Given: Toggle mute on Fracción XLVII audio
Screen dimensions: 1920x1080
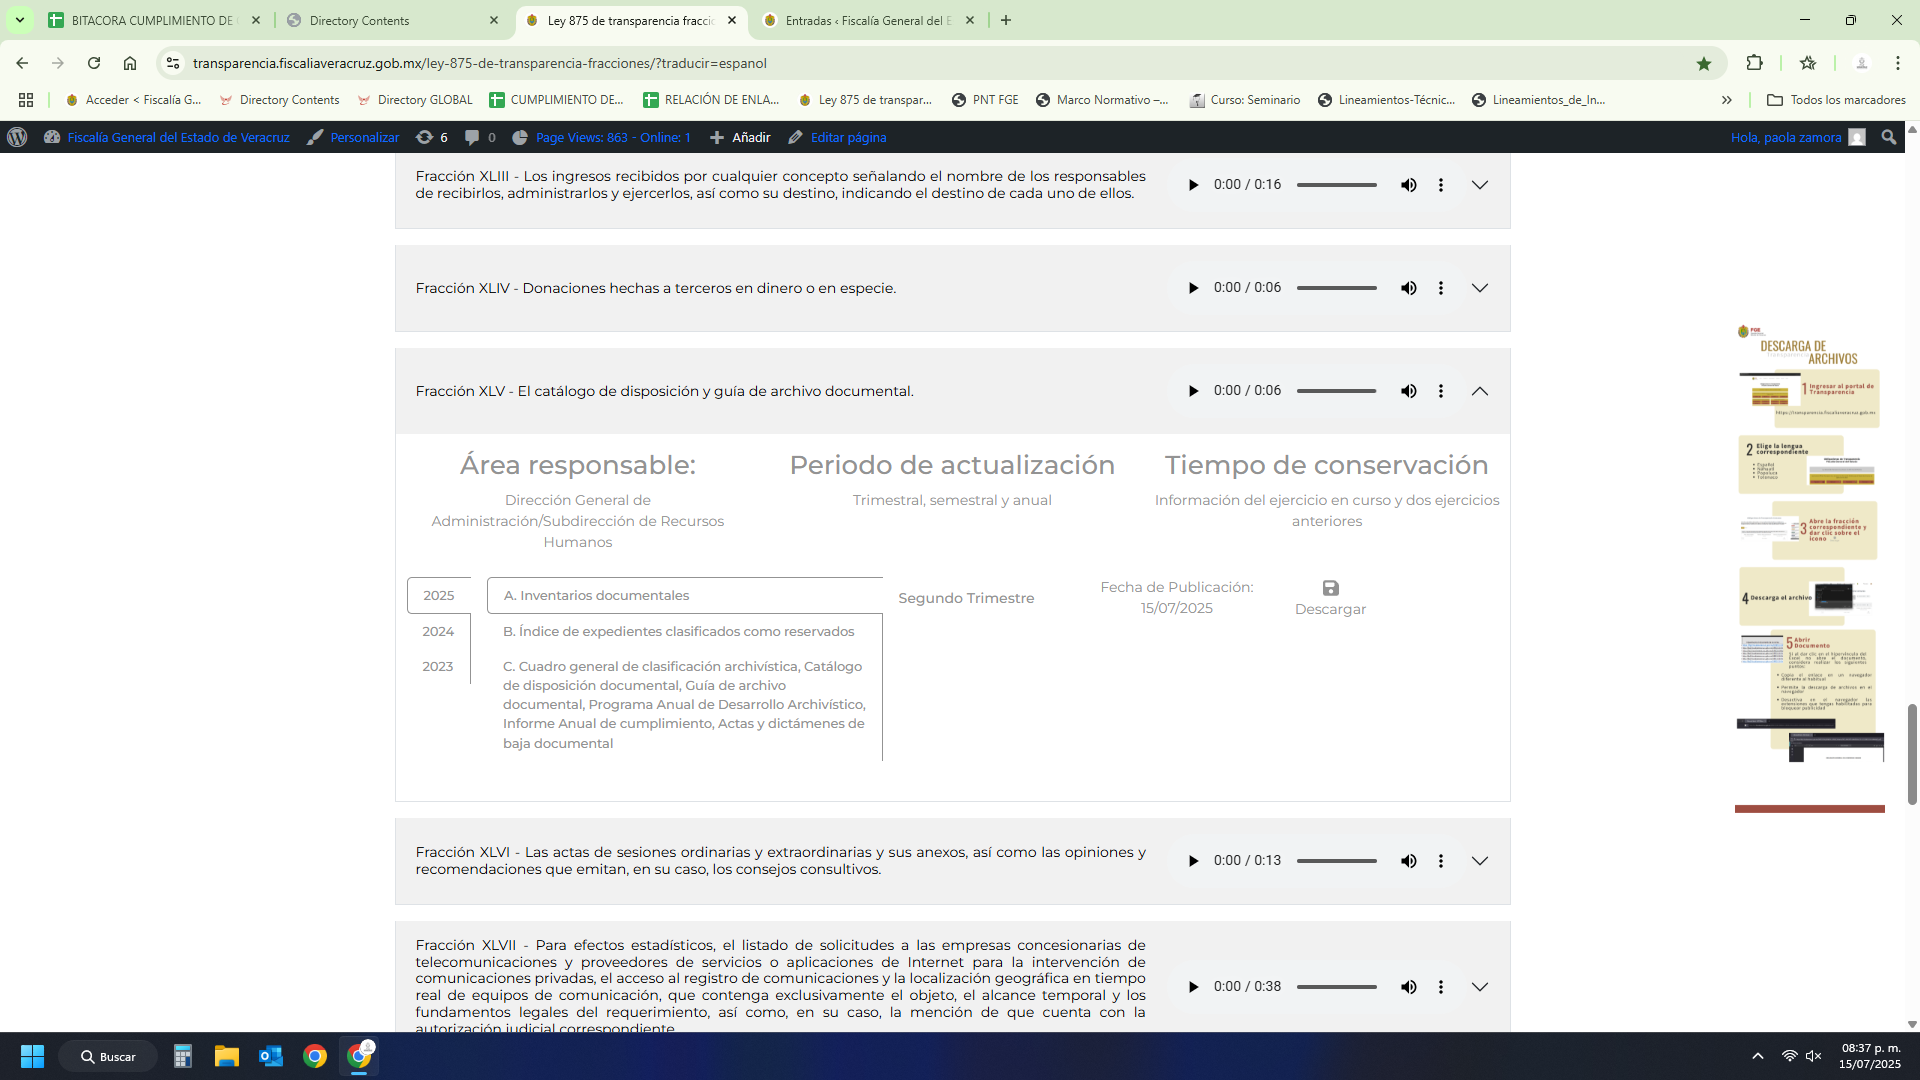Looking at the screenshot, I should click(1408, 987).
